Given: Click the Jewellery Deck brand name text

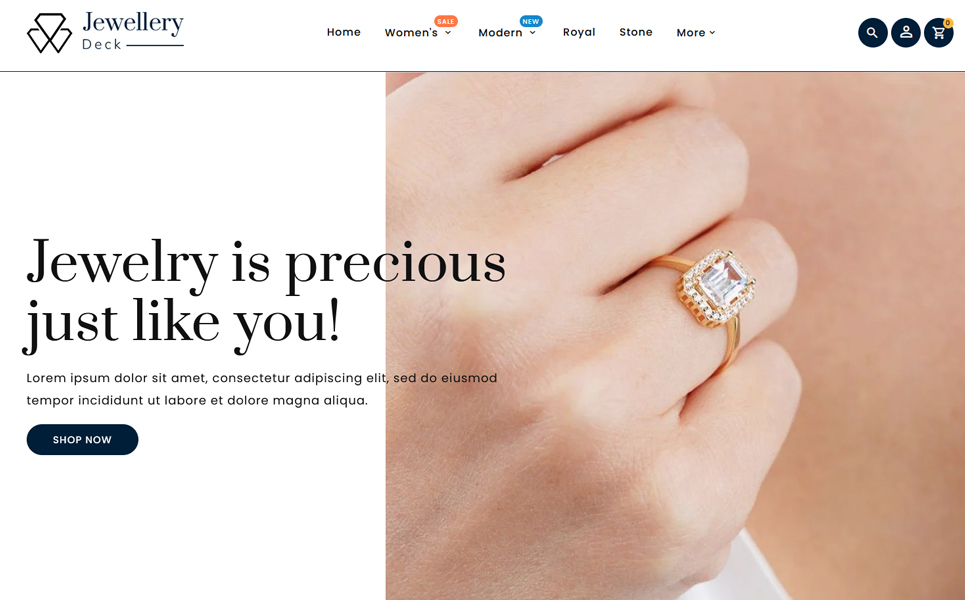Looking at the screenshot, I should click(133, 31).
